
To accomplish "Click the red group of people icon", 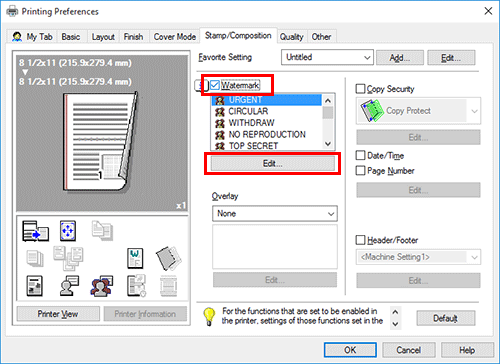I will [102, 286].
